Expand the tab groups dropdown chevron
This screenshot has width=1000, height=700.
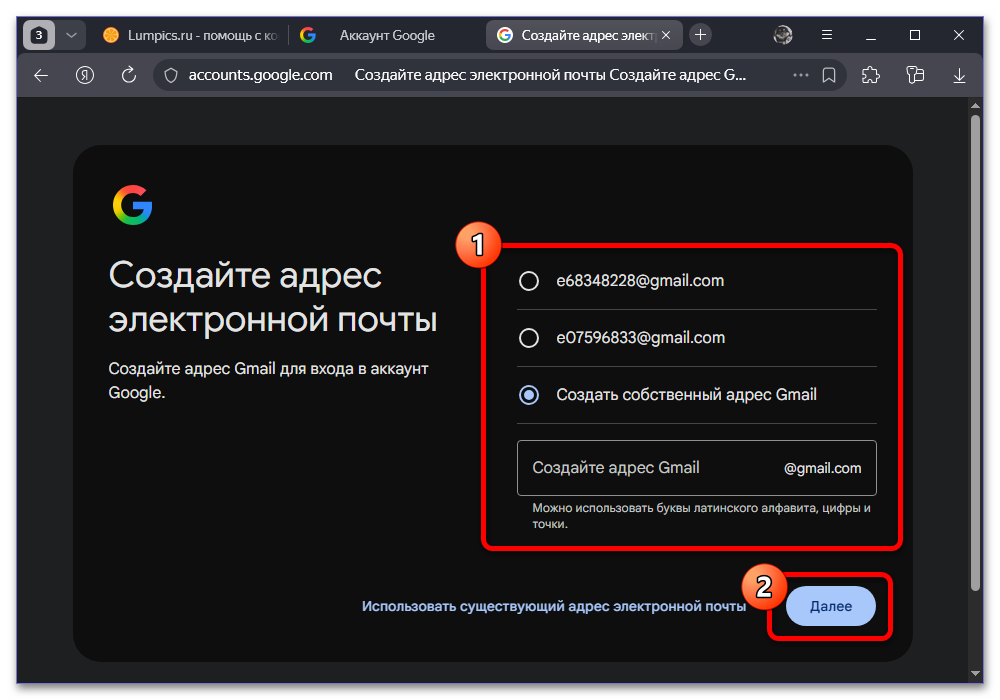point(71,35)
